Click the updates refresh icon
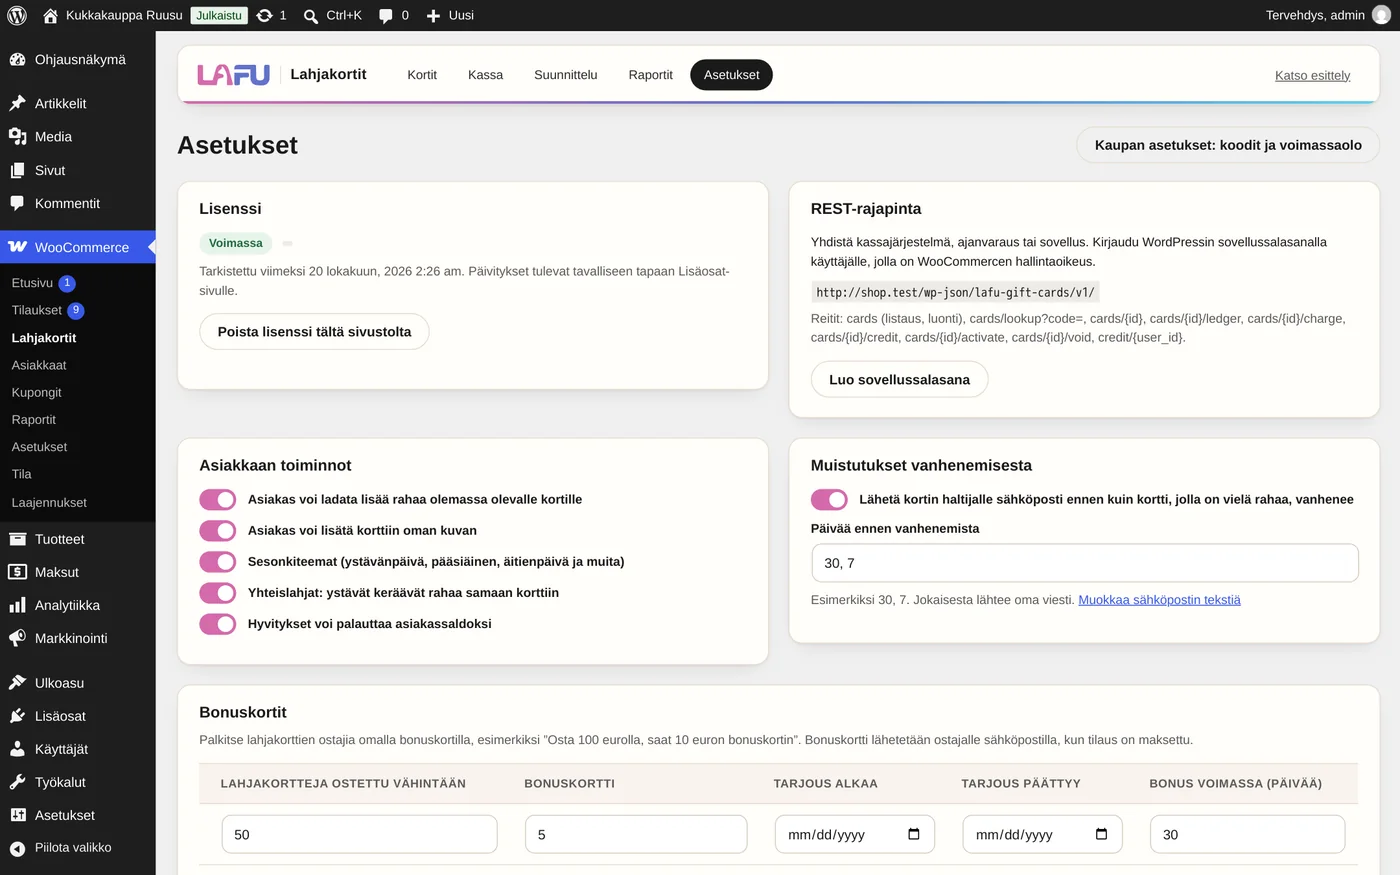1400x875 pixels. pyautogui.click(x=264, y=15)
